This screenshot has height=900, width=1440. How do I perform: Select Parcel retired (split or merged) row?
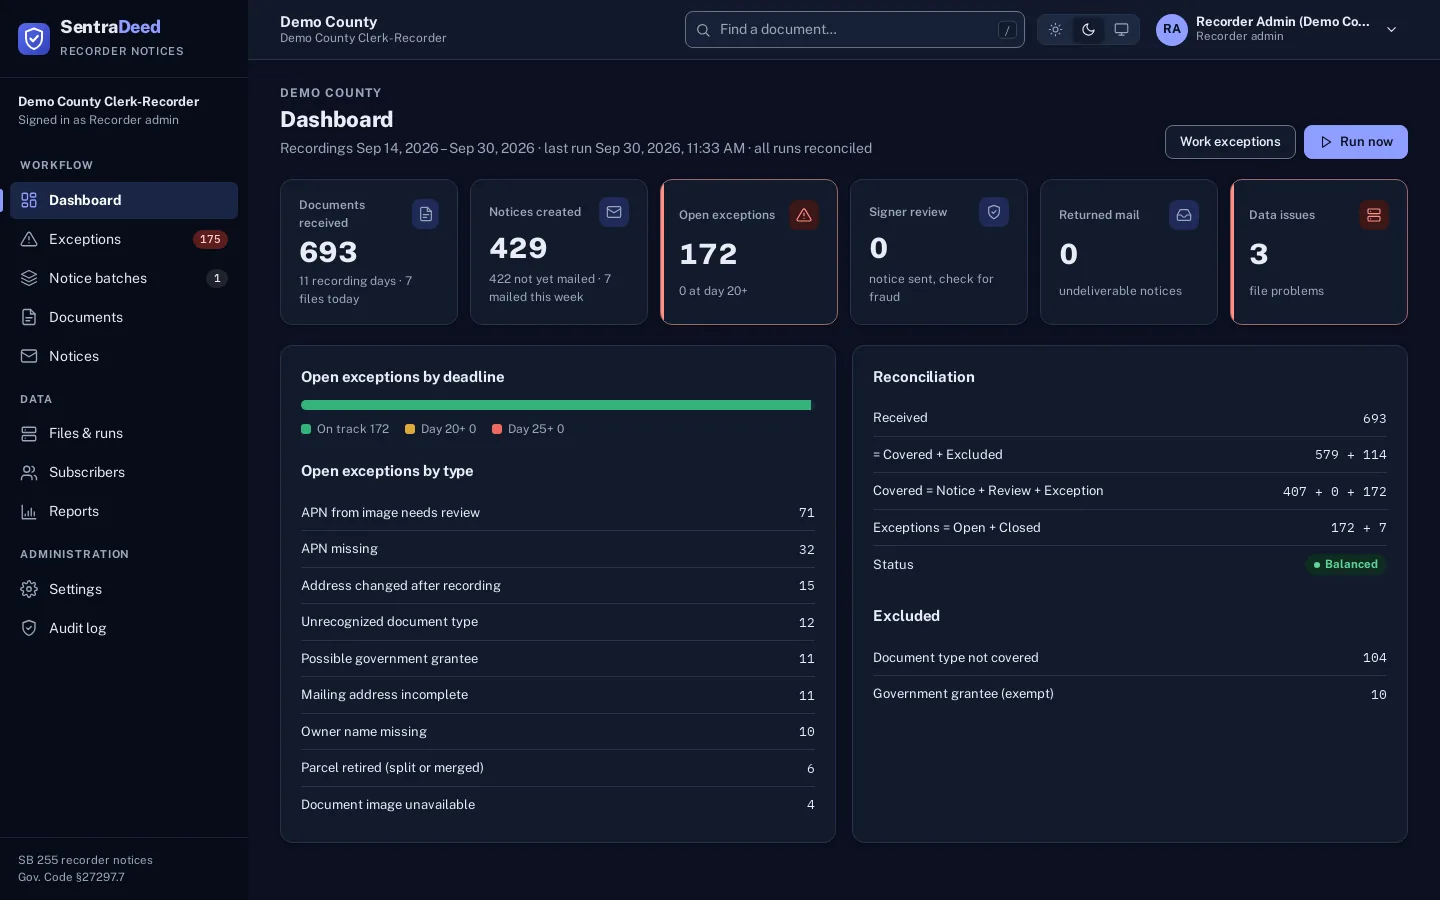click(x=558, y=768)
